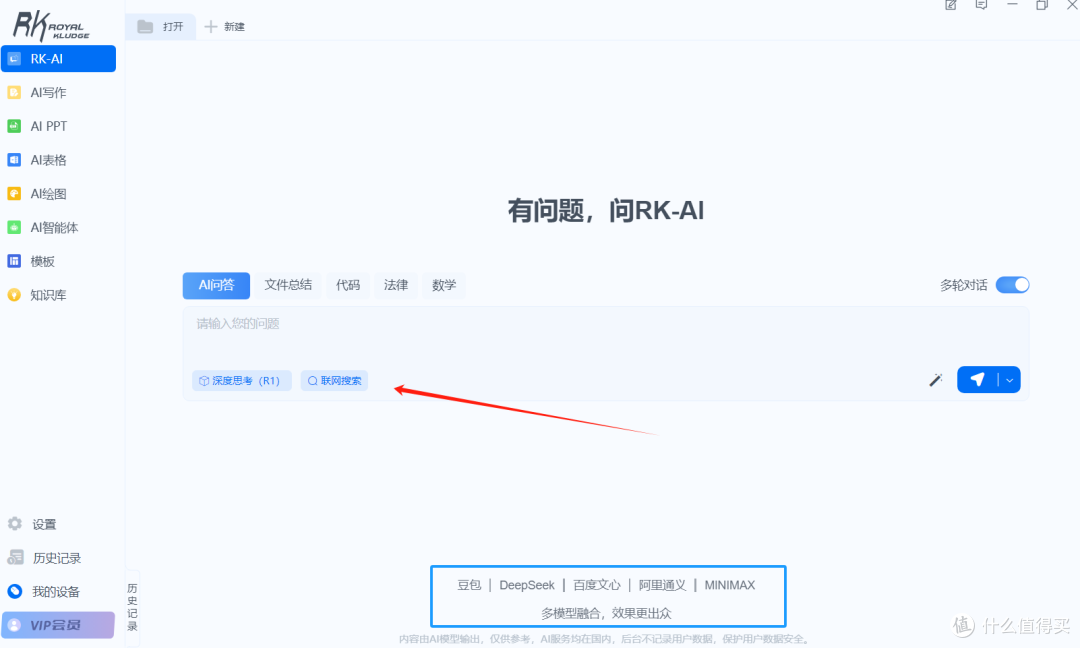Open 设置 gear icon

14,524
